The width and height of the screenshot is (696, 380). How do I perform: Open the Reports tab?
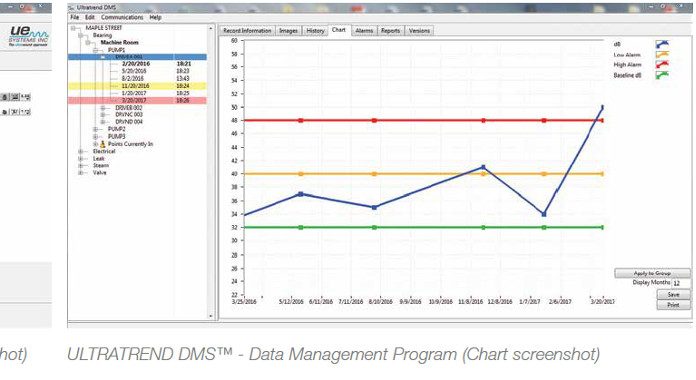pyautogui.click(x=391, y=31)
